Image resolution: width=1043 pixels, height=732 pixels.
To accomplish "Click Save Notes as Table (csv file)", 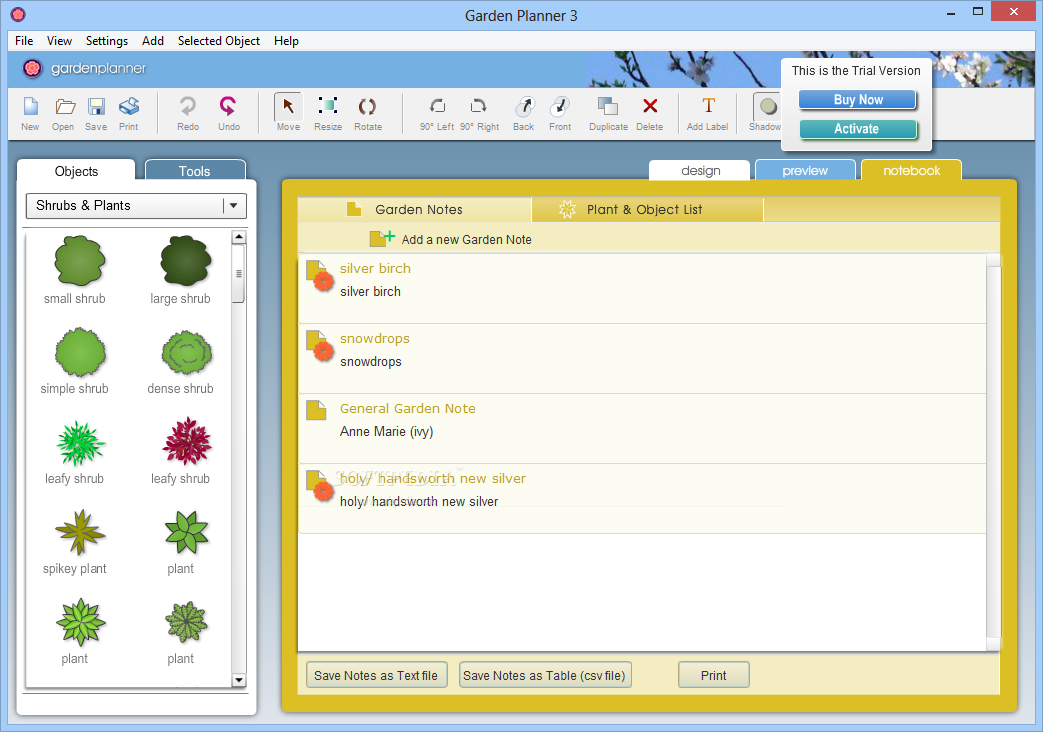I will [544, 675].
